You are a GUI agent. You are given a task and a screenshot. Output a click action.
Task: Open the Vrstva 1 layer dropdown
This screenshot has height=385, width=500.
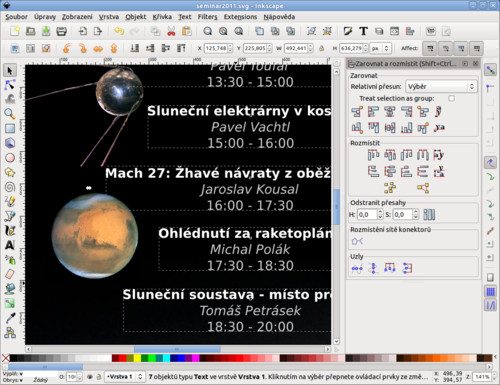click(x=124, y=377)
